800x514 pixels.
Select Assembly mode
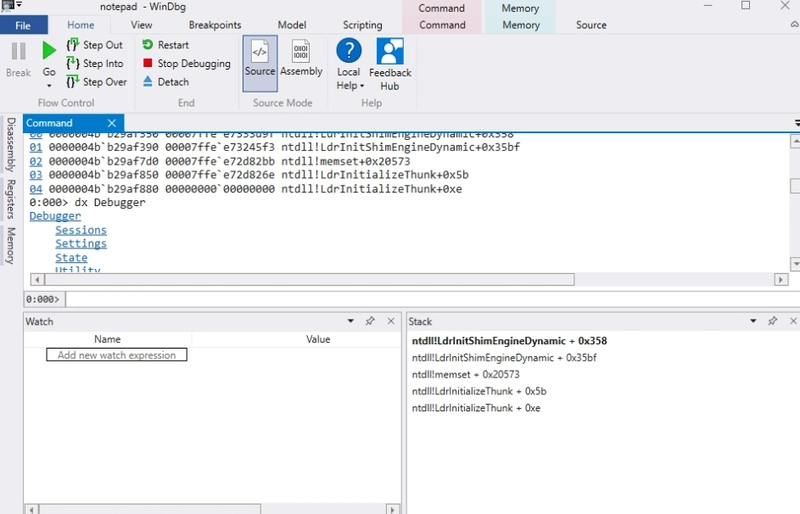(301, 58)
